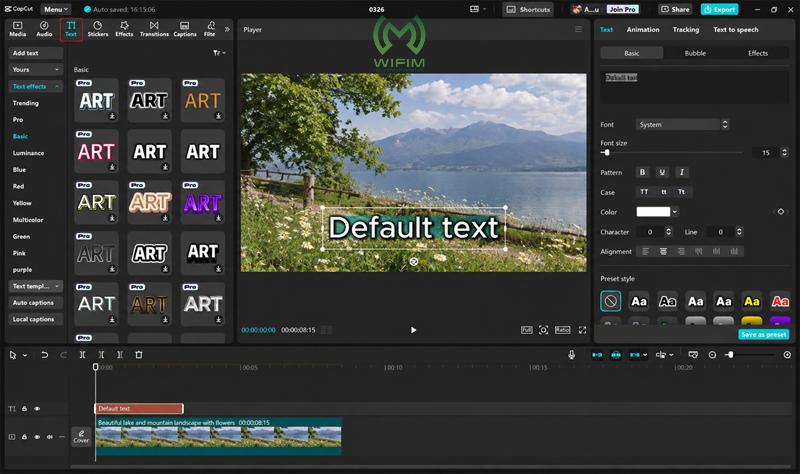Open the Menu dropdown
The width and height of the screenshot is (800, 474).
coord(56,9)
